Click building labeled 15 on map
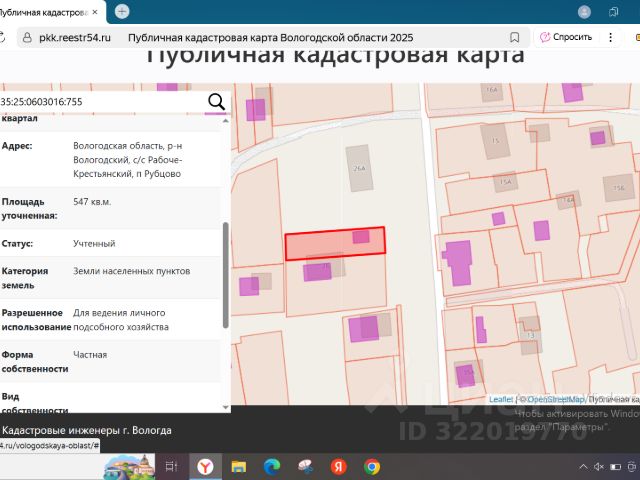The height and width of the screenshot is (480, 640). (495, 141)
